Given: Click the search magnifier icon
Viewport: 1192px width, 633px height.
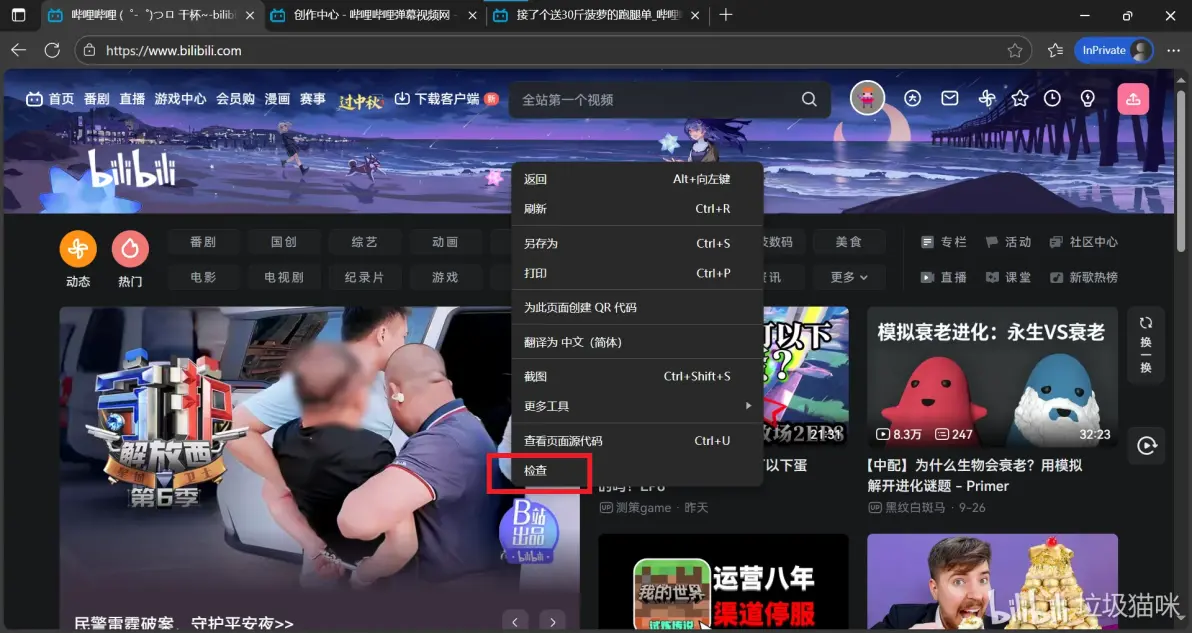Looking at the screenshot, I should pos(809,100).
